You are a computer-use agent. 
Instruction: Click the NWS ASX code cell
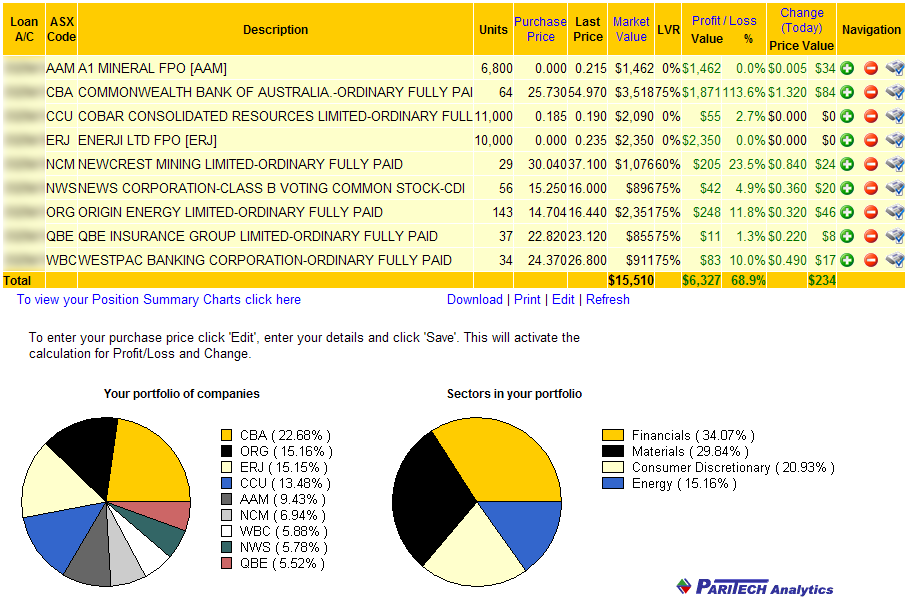tap(61, 188)
